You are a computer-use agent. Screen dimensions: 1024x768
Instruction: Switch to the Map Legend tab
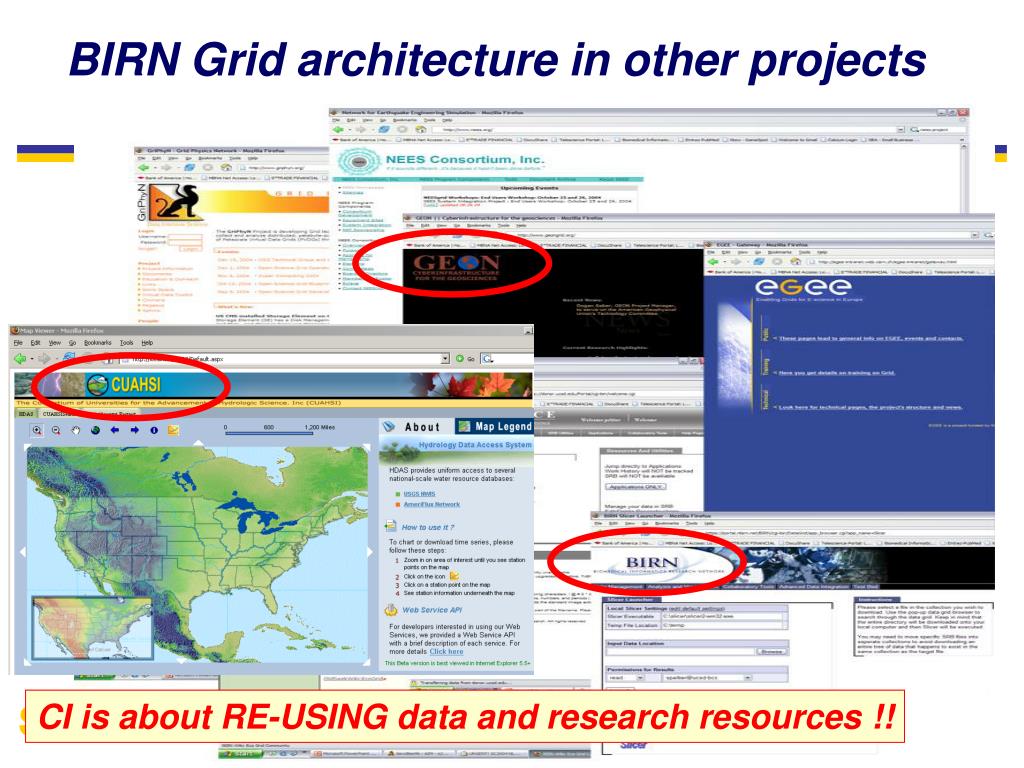[494, 426]
